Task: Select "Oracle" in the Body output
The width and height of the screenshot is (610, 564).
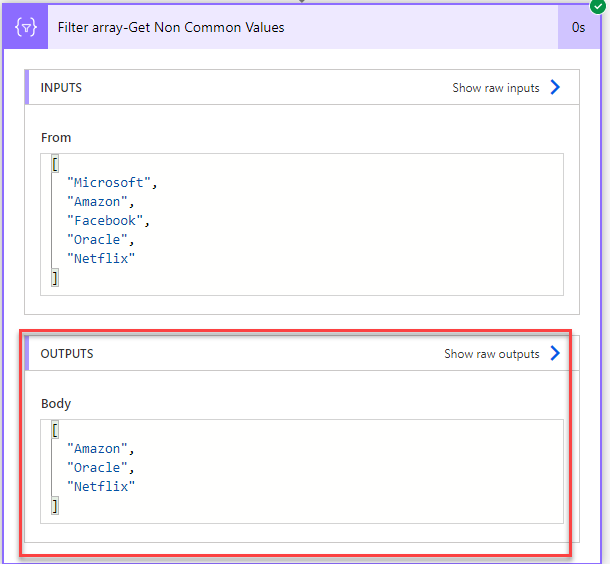Action: point(97,468)
